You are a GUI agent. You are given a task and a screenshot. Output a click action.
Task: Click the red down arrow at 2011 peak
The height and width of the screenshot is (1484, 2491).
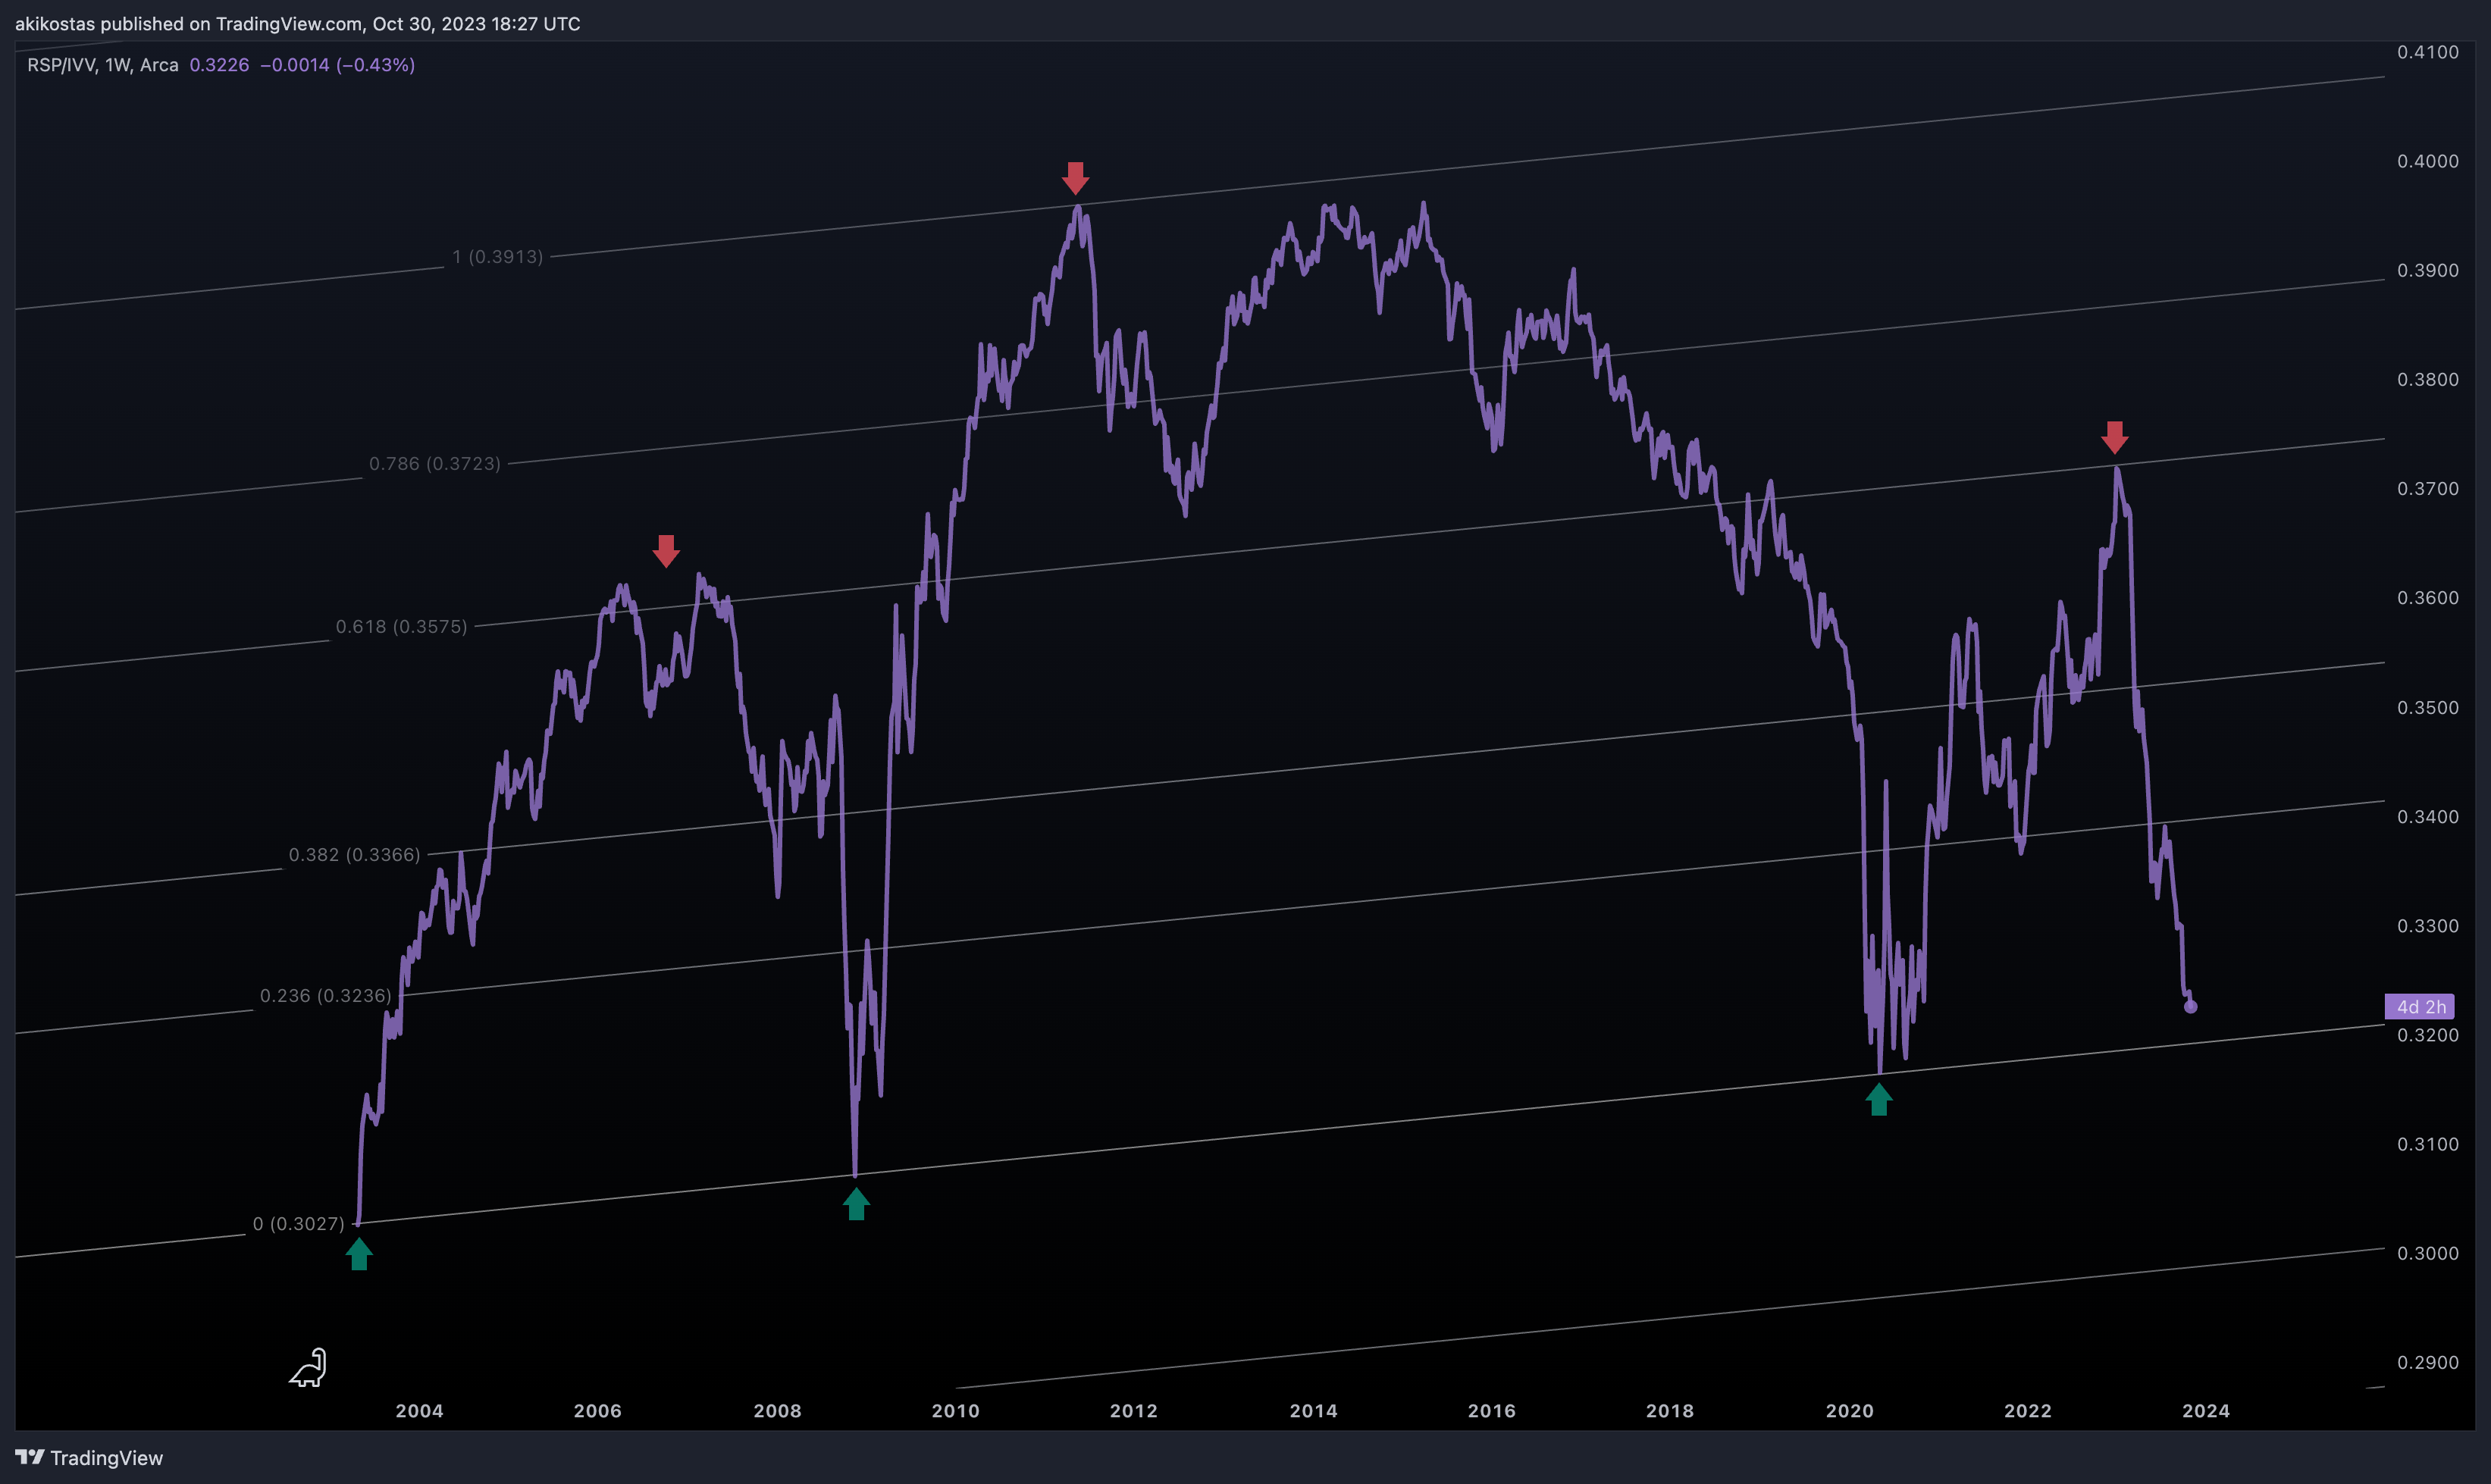pyautogui.click(x=1075, y=178)
